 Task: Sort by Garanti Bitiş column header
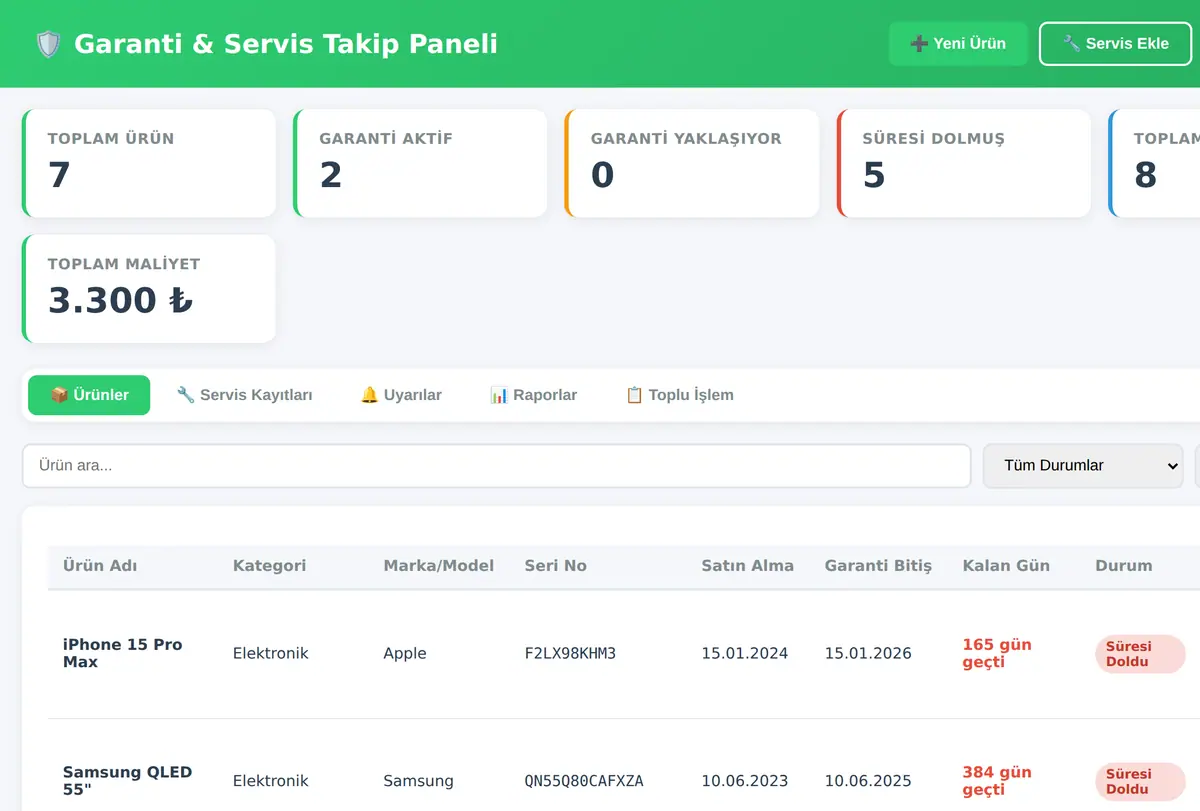[878, 566]
